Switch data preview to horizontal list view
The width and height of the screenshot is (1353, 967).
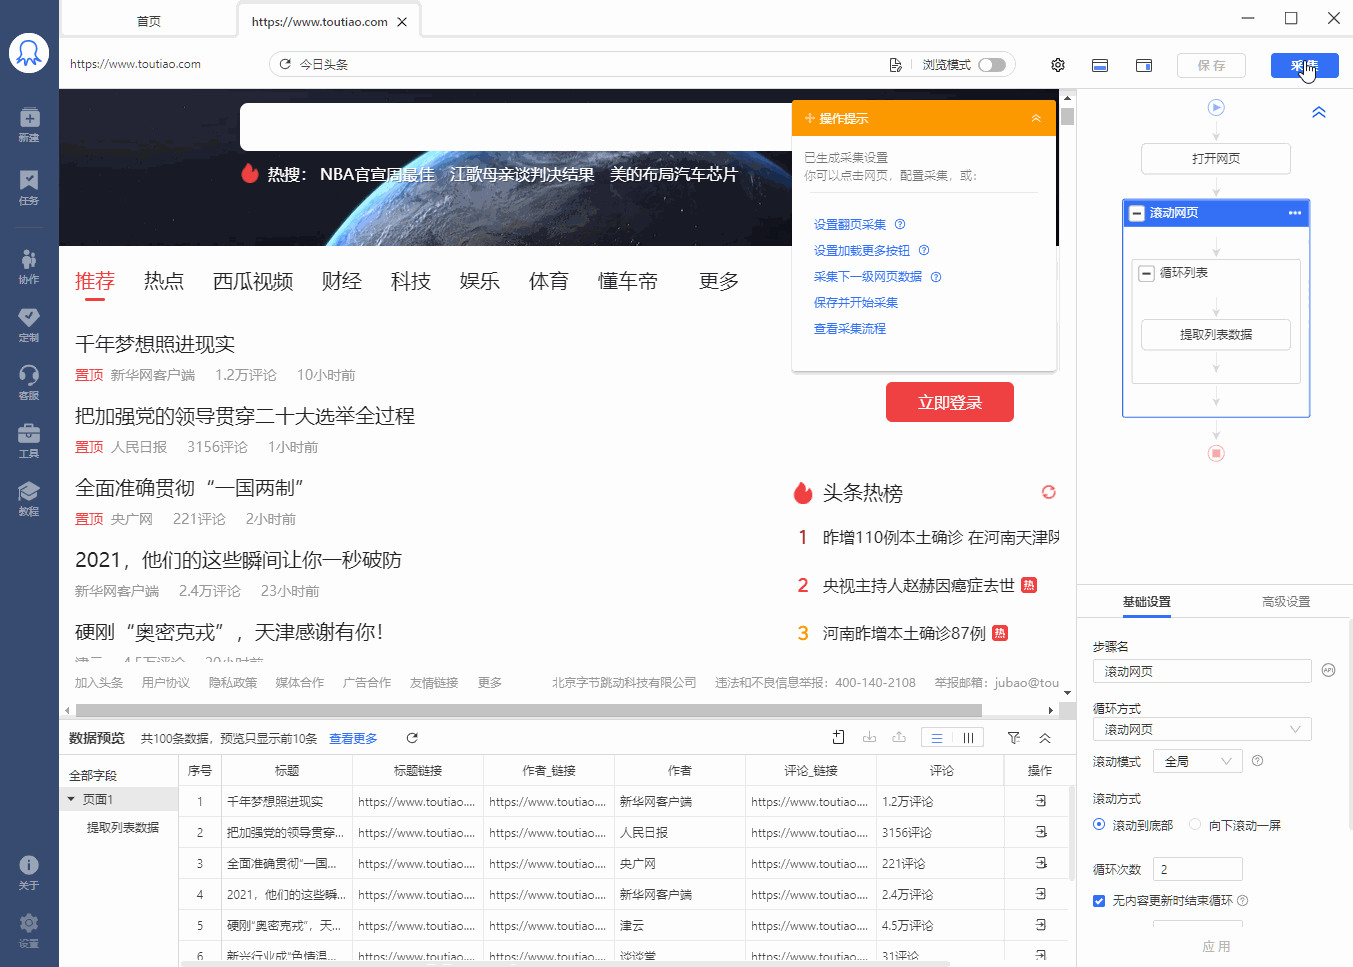click(937, 738)
